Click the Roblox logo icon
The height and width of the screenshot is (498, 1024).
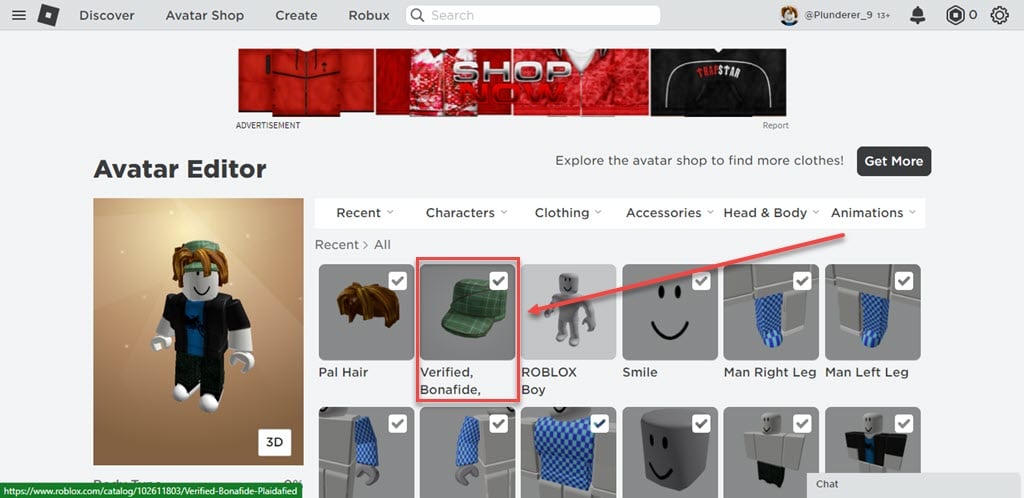coord(48,15)
